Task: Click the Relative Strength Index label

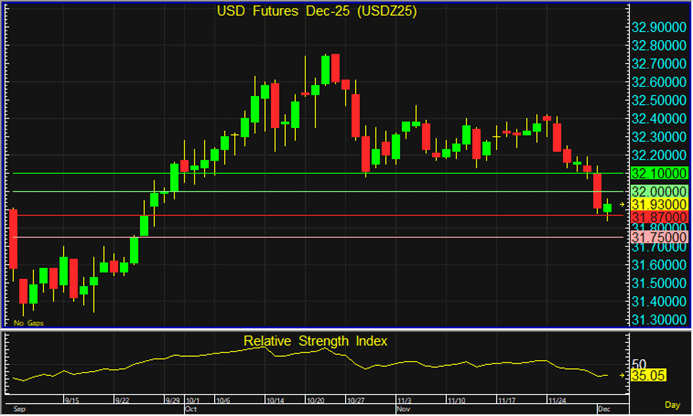Action: (x=316, y=341)
